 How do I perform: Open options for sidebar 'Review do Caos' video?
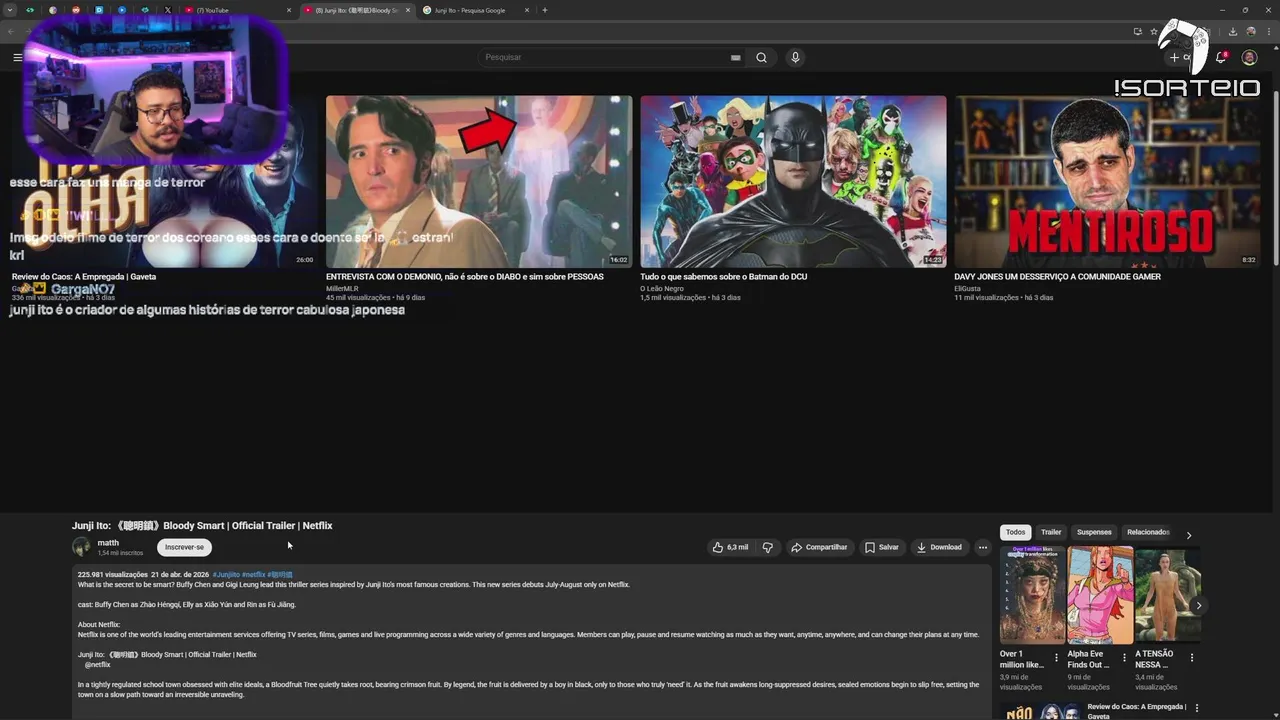[1196, 710]
